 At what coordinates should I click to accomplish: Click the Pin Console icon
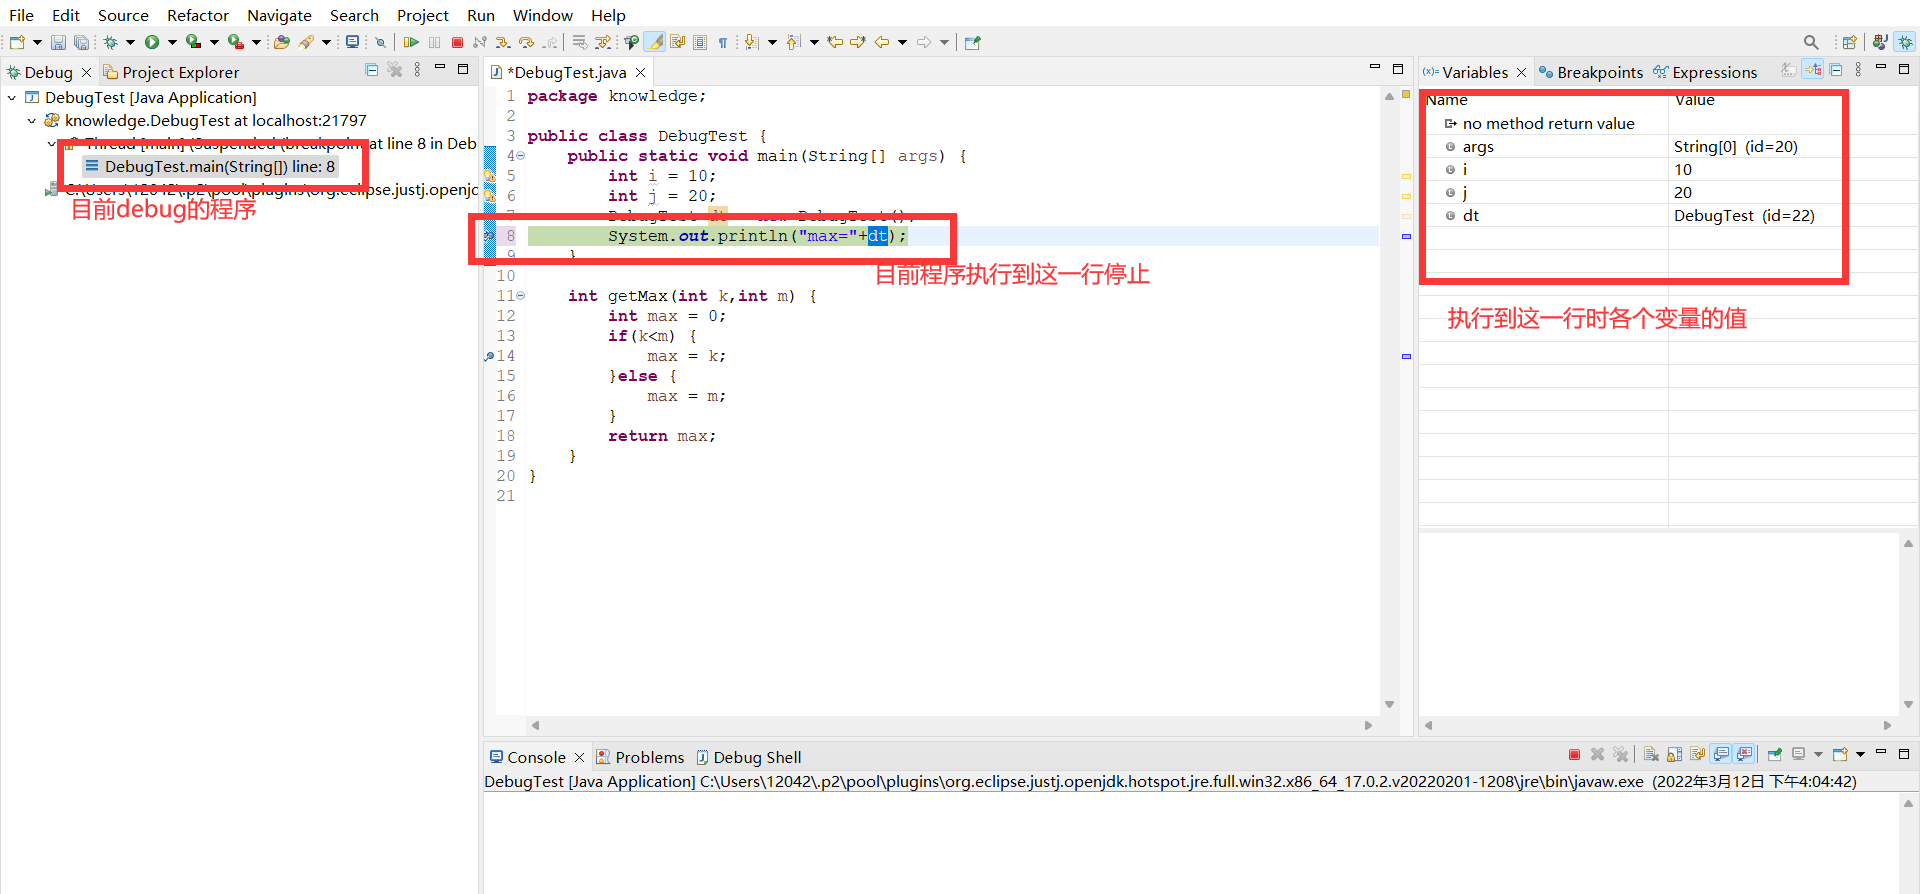[1775, 754]
